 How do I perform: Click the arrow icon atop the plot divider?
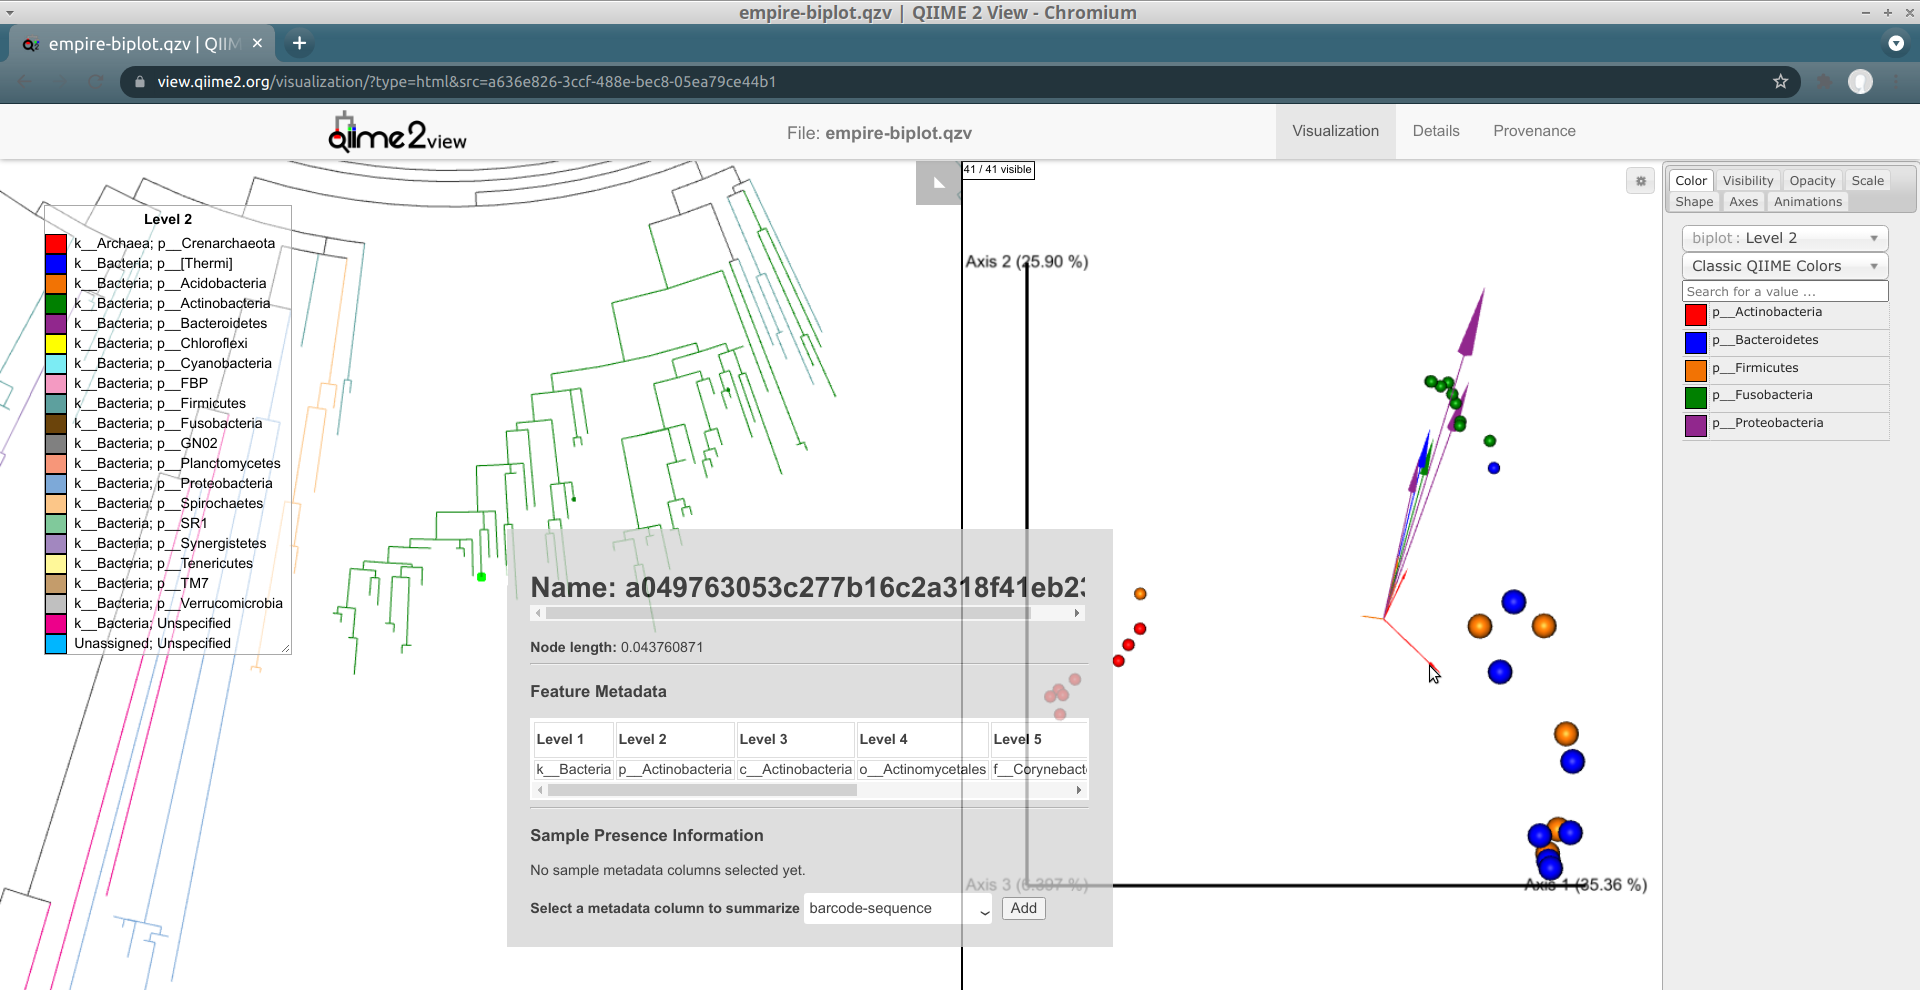(938, 183)
